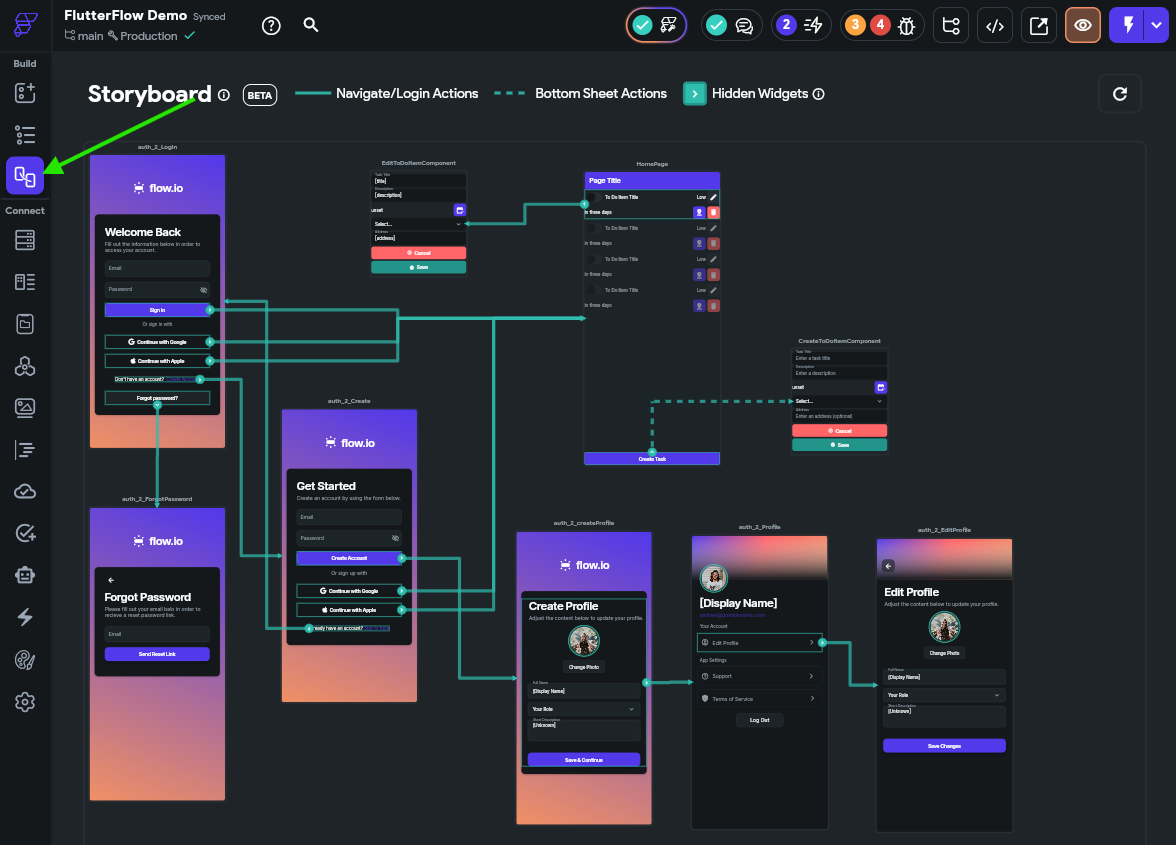Open the Help question mark icon
1176x845 pixels.
point(271,25)
